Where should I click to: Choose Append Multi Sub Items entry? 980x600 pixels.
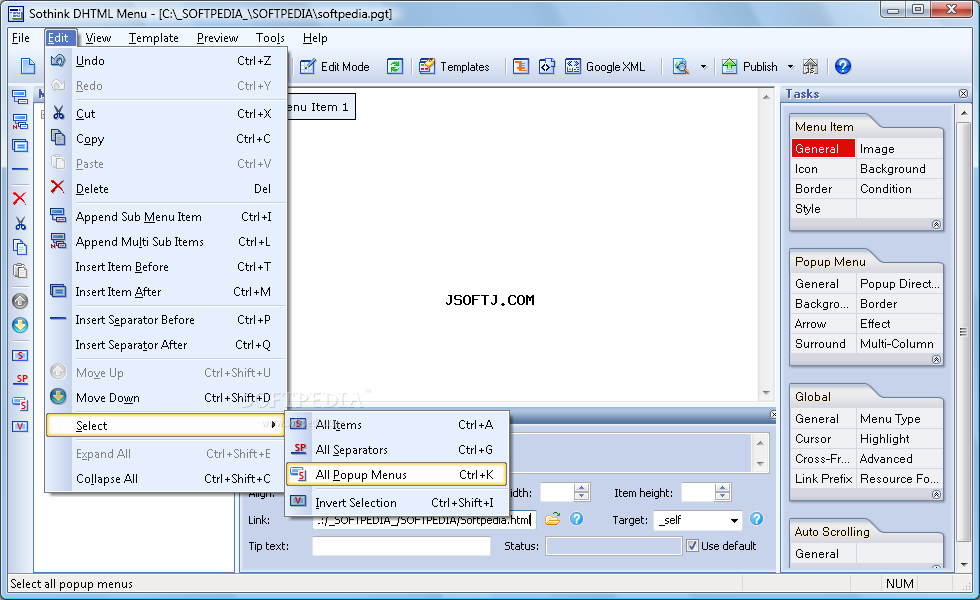[166, 242]
